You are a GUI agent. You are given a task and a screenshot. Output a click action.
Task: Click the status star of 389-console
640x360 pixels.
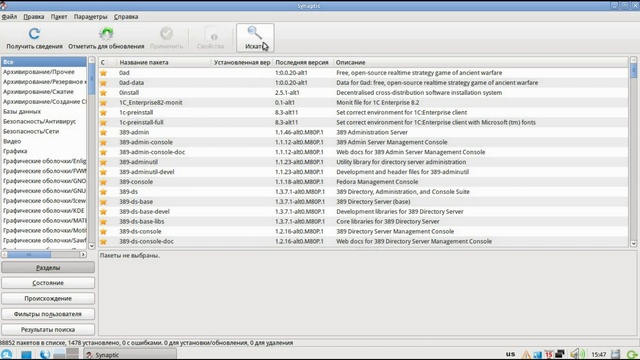pos(103,182)
